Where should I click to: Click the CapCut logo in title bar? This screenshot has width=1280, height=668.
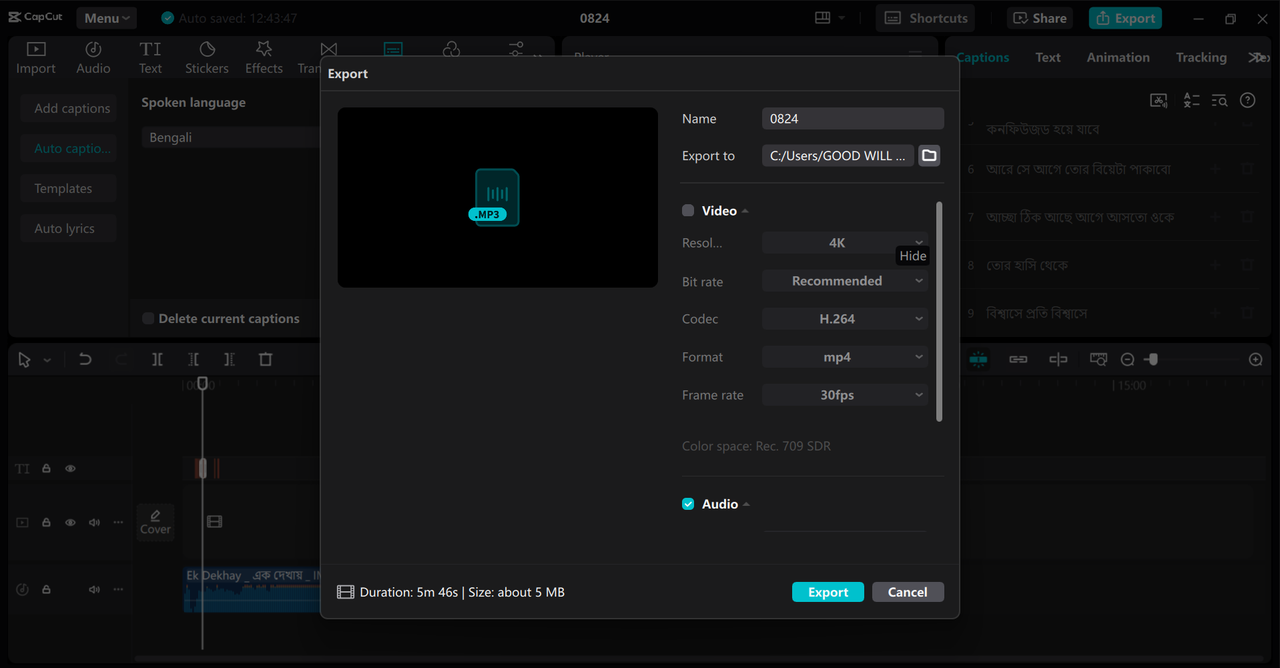(x=34, y=18)
